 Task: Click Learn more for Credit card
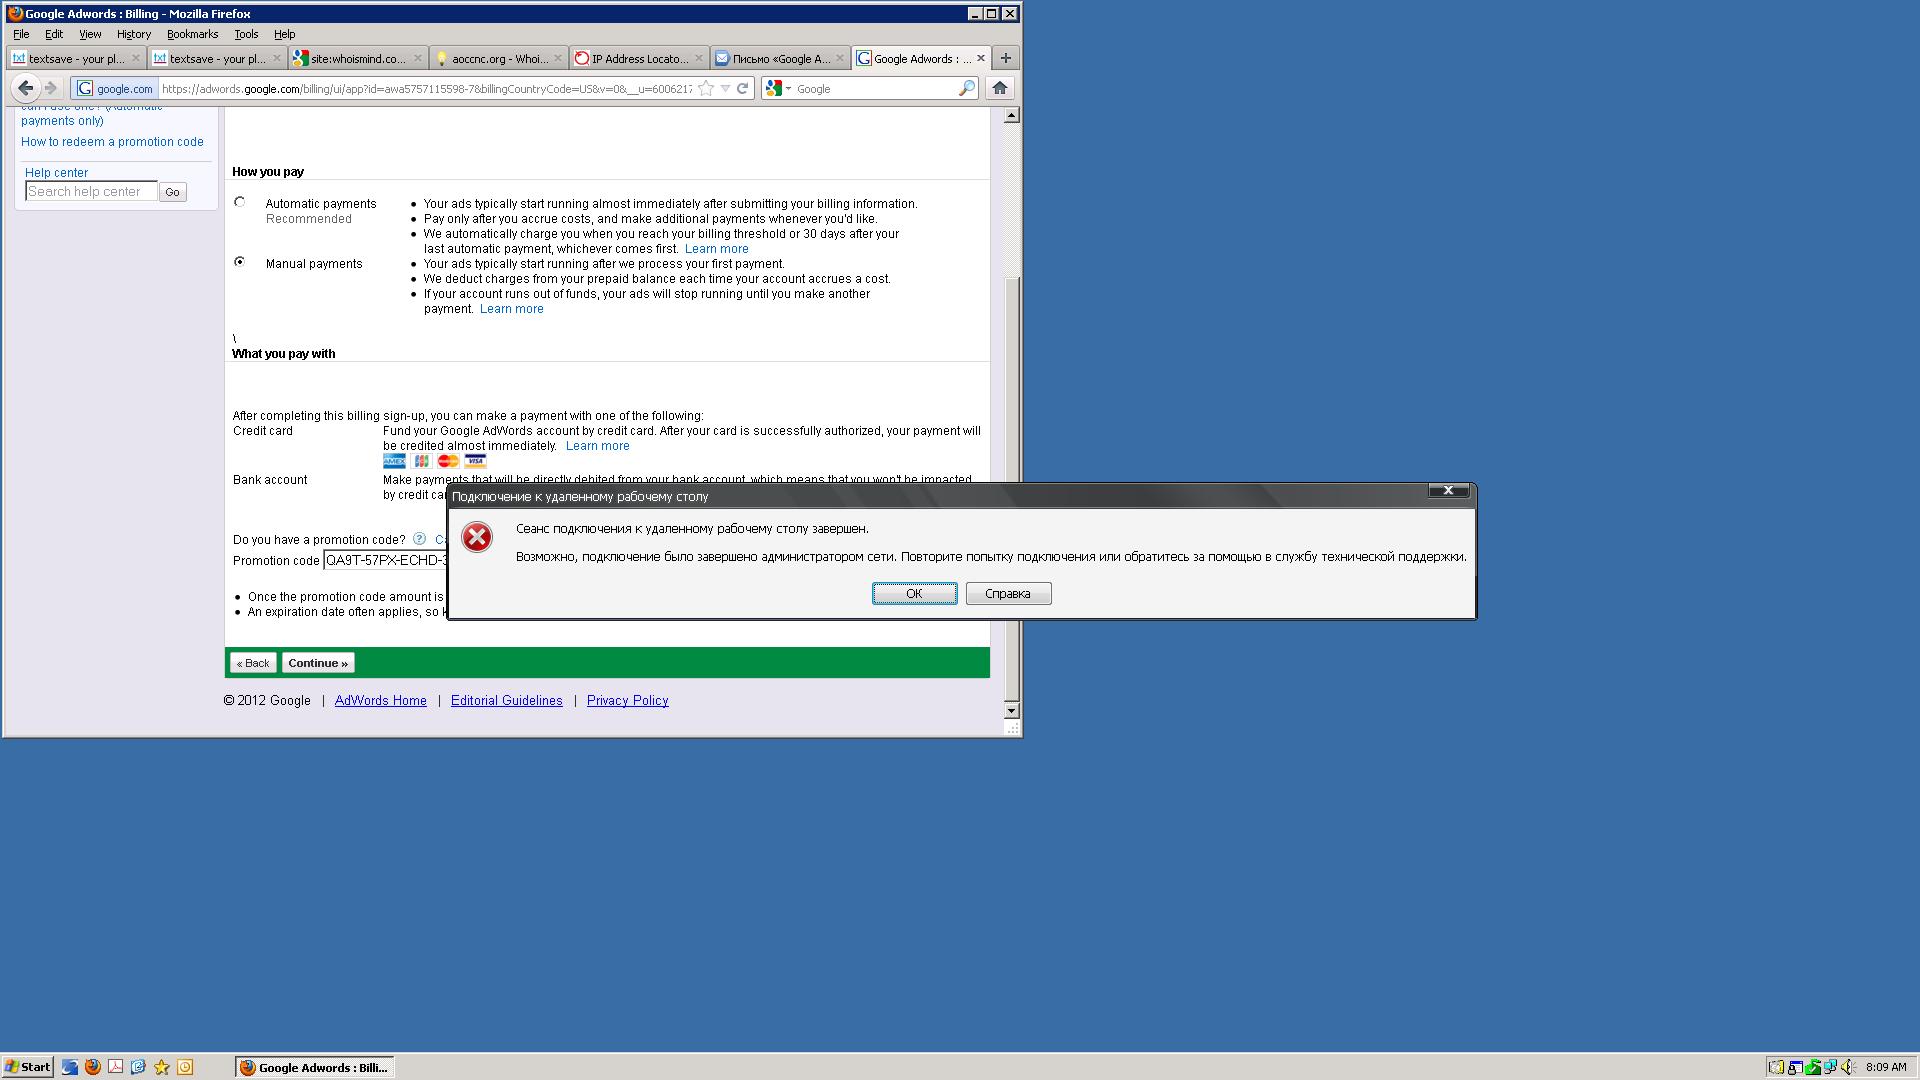[x=597, y=446]
